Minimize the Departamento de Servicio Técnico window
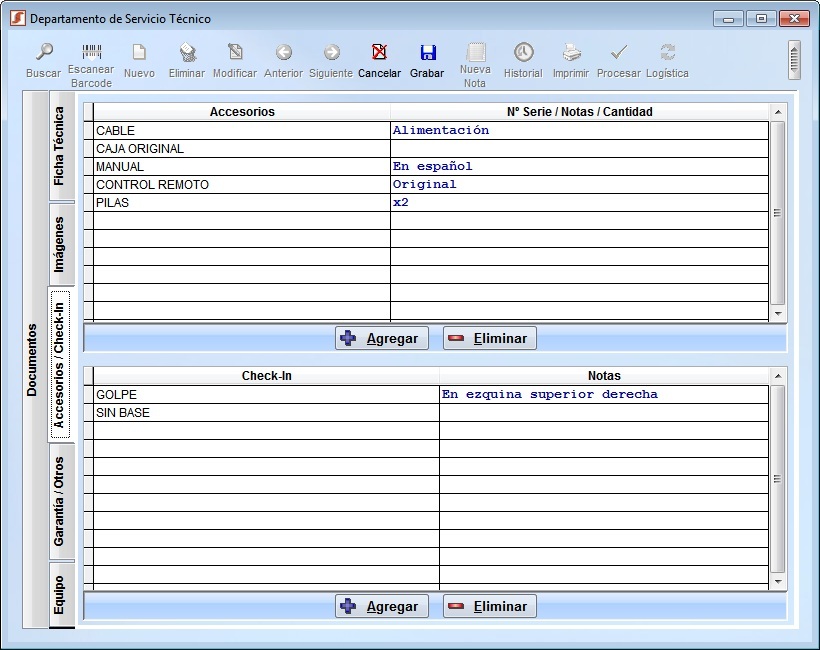820x650 pixels. point(728,19)
